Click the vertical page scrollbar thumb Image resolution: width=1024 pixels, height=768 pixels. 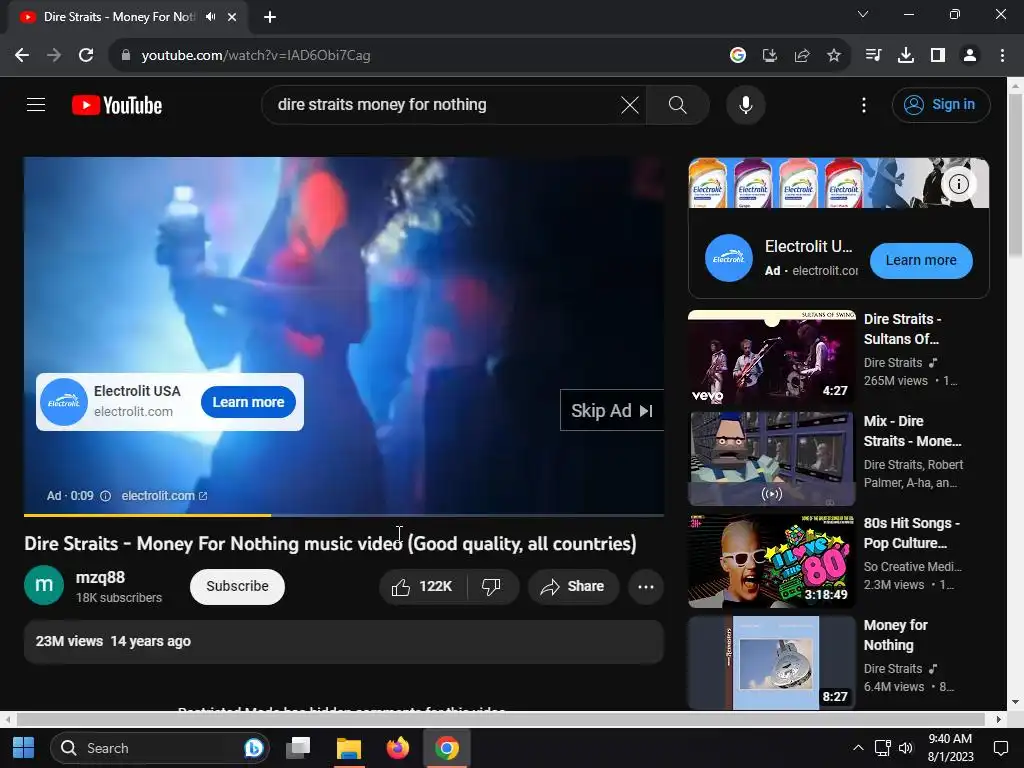1016,175
